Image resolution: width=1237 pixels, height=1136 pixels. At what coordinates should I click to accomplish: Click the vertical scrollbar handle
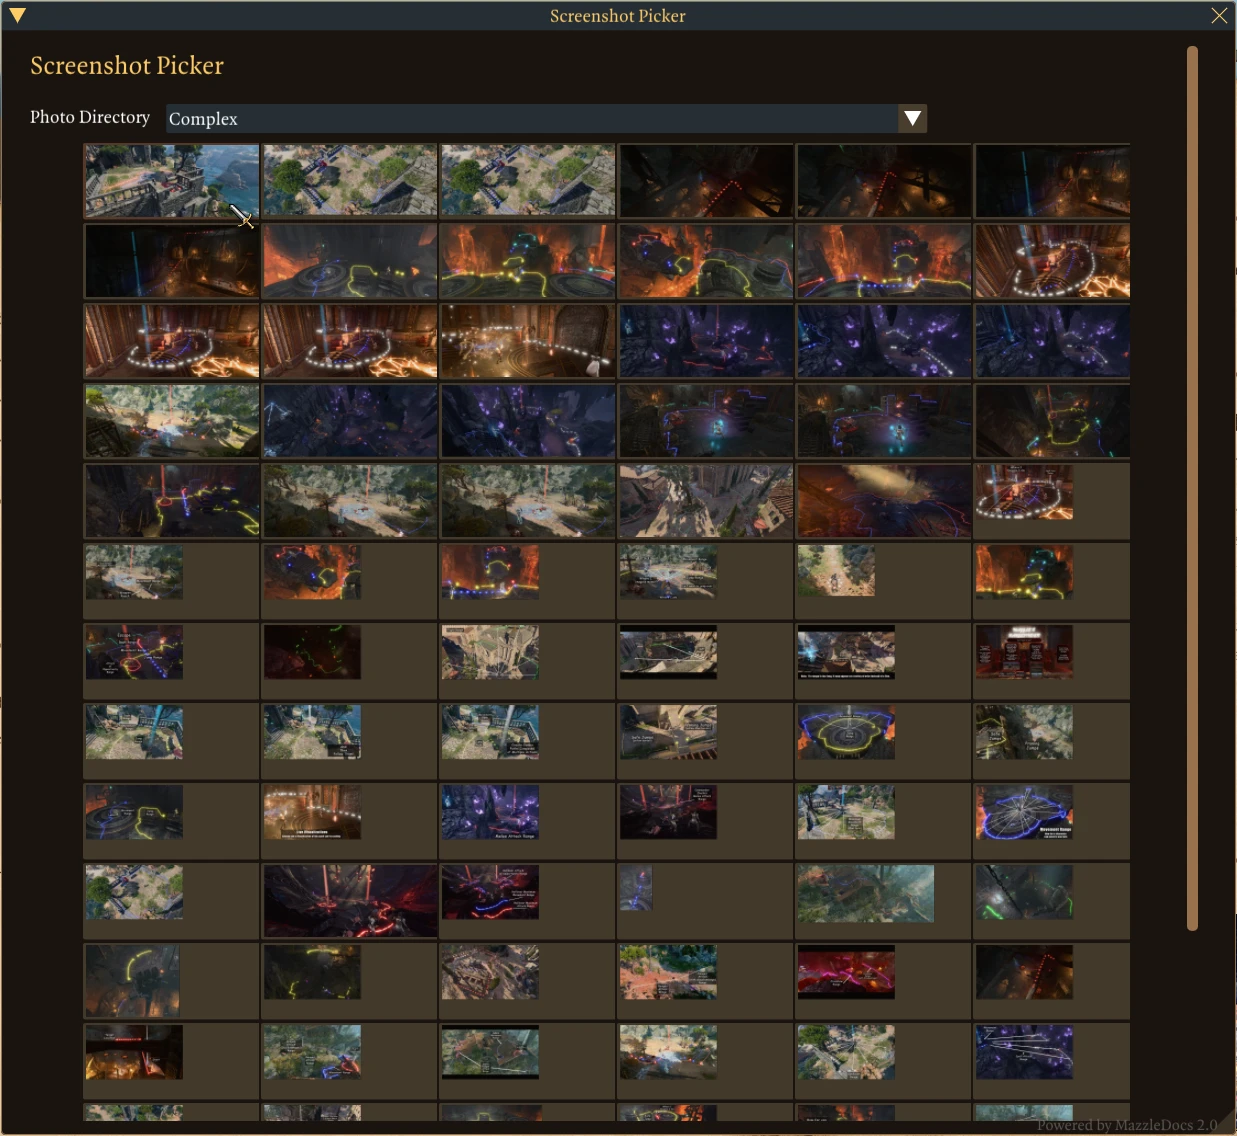(1192, 488)
